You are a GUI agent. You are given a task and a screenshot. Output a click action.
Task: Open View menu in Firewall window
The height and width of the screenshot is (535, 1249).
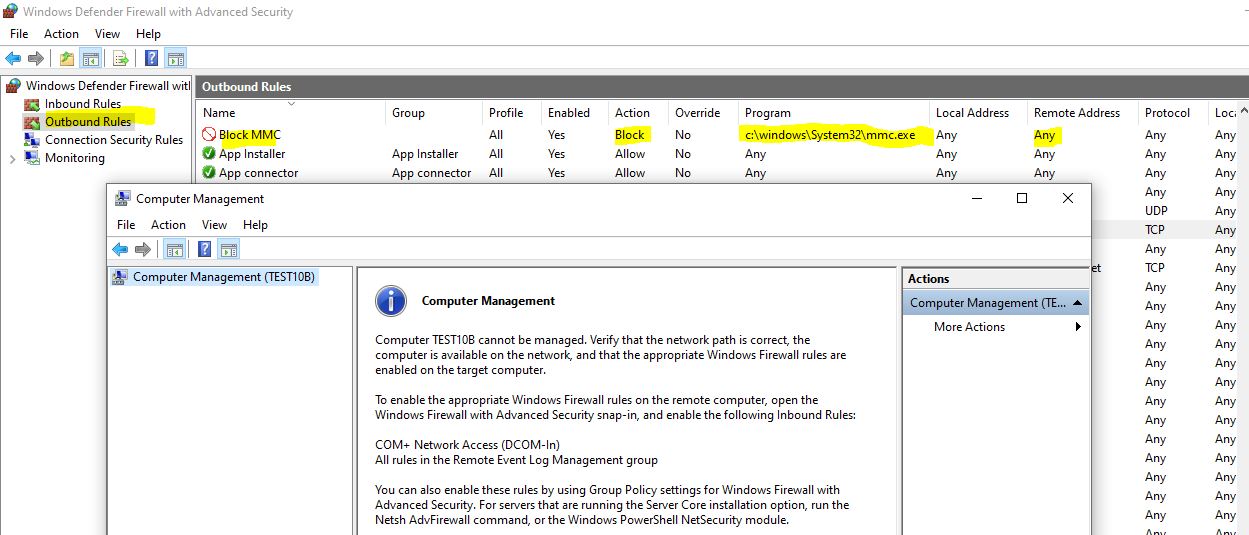coord(107,34)
